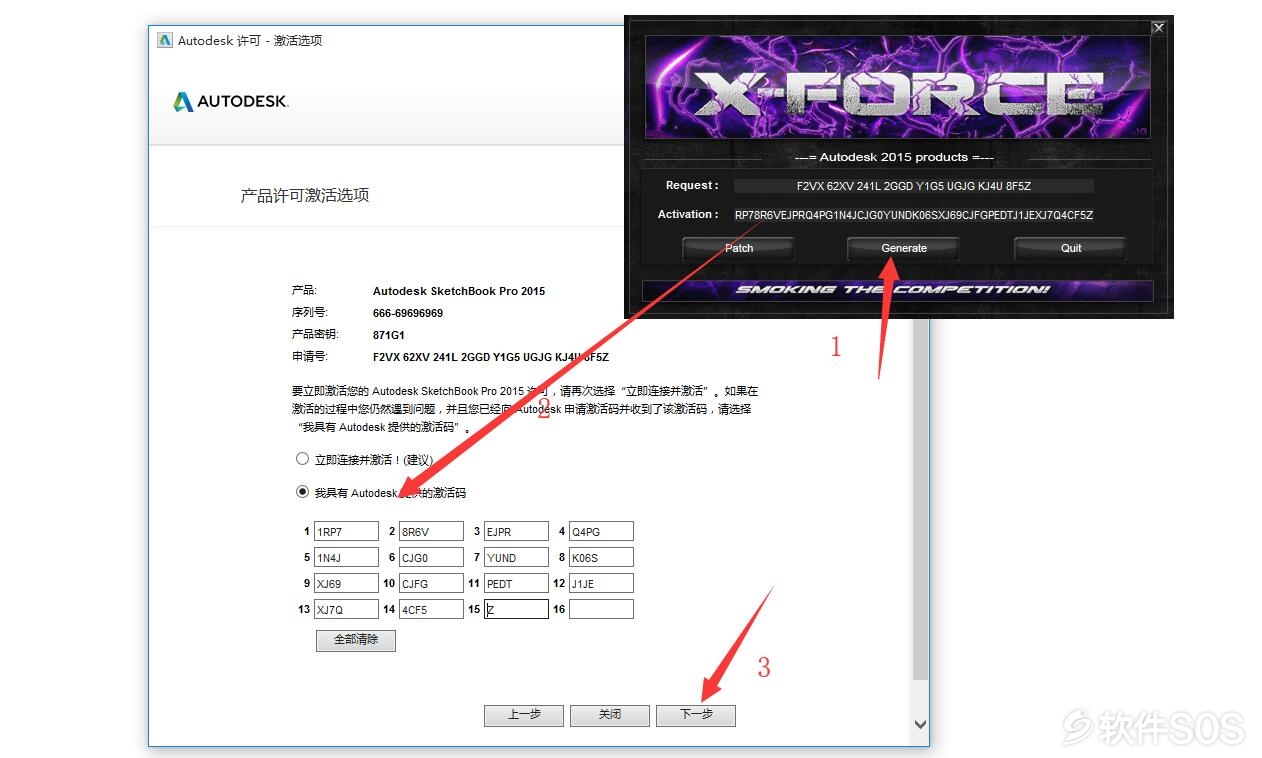Click the product name Autodesk SketchBook Pro 2015
This screenshot has height=758, width=1262.
pyautogui.click(x=459, y=291)
